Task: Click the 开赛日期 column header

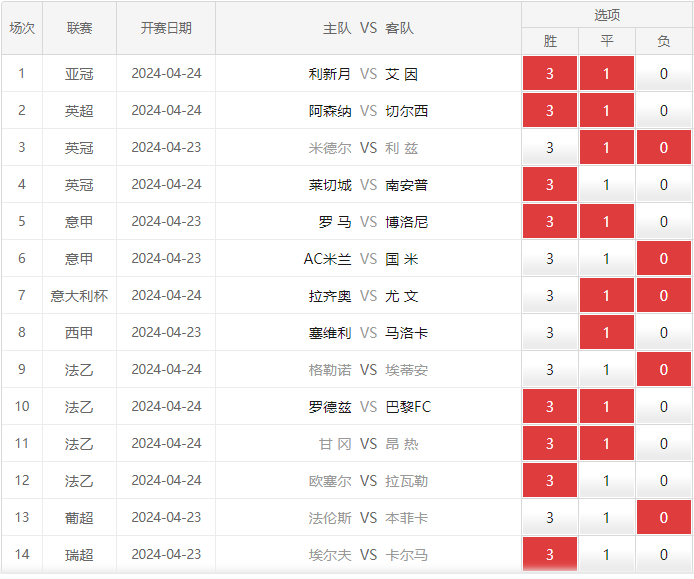Action: [x=166, y=28]
